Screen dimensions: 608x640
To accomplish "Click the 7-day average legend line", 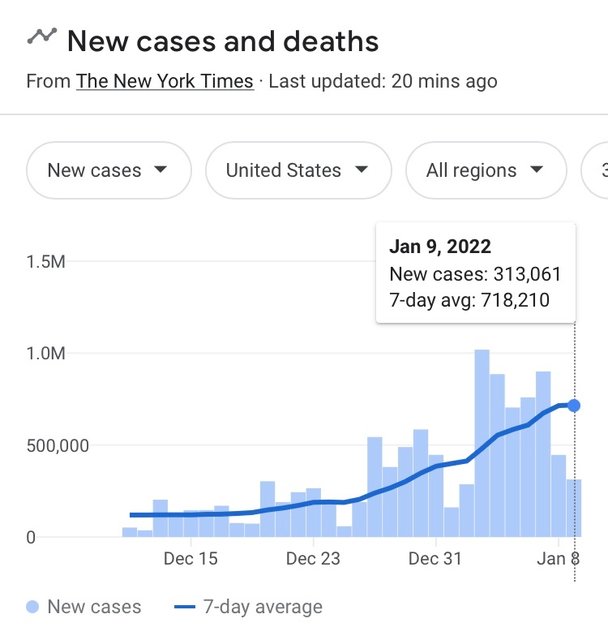I will pyautogui.click(x=186, y=607).
